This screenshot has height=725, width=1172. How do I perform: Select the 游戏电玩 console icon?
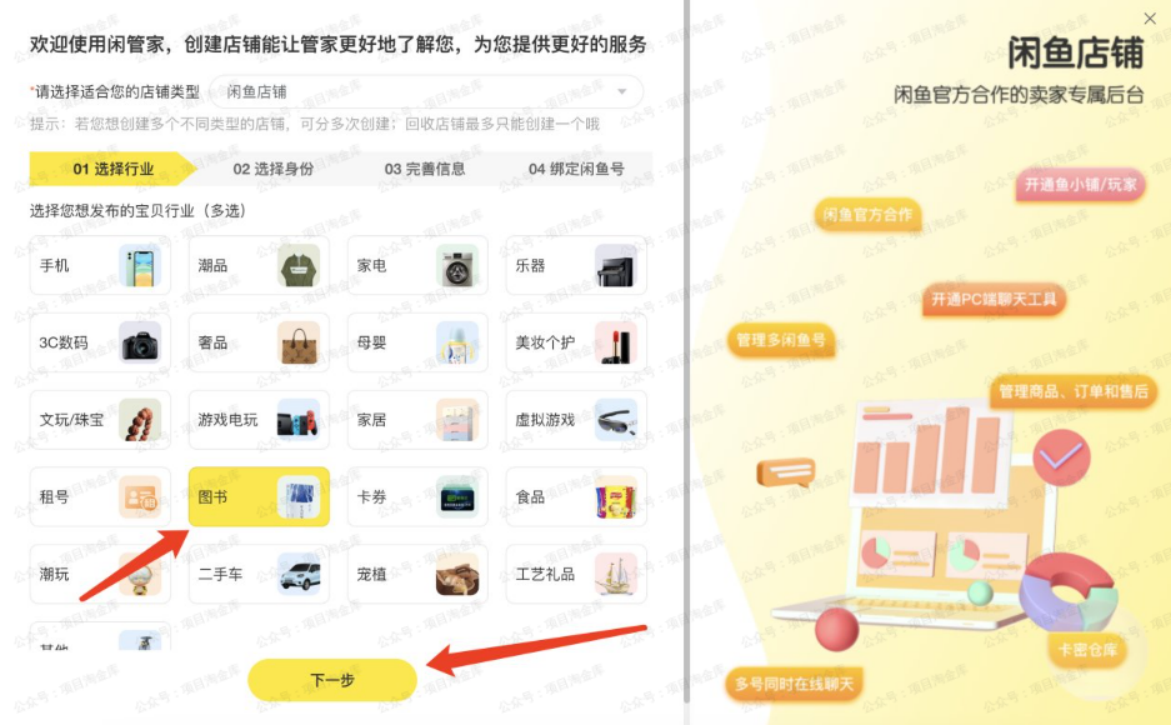click(x=298, y=420)
